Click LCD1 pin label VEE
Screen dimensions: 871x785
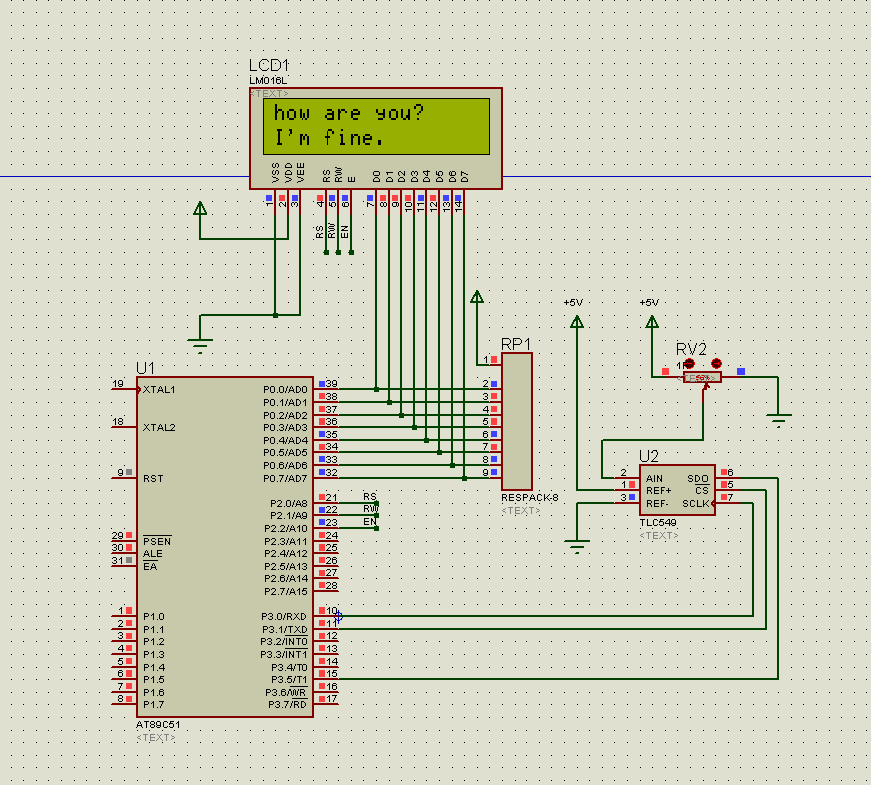click(x=301, y=173)
